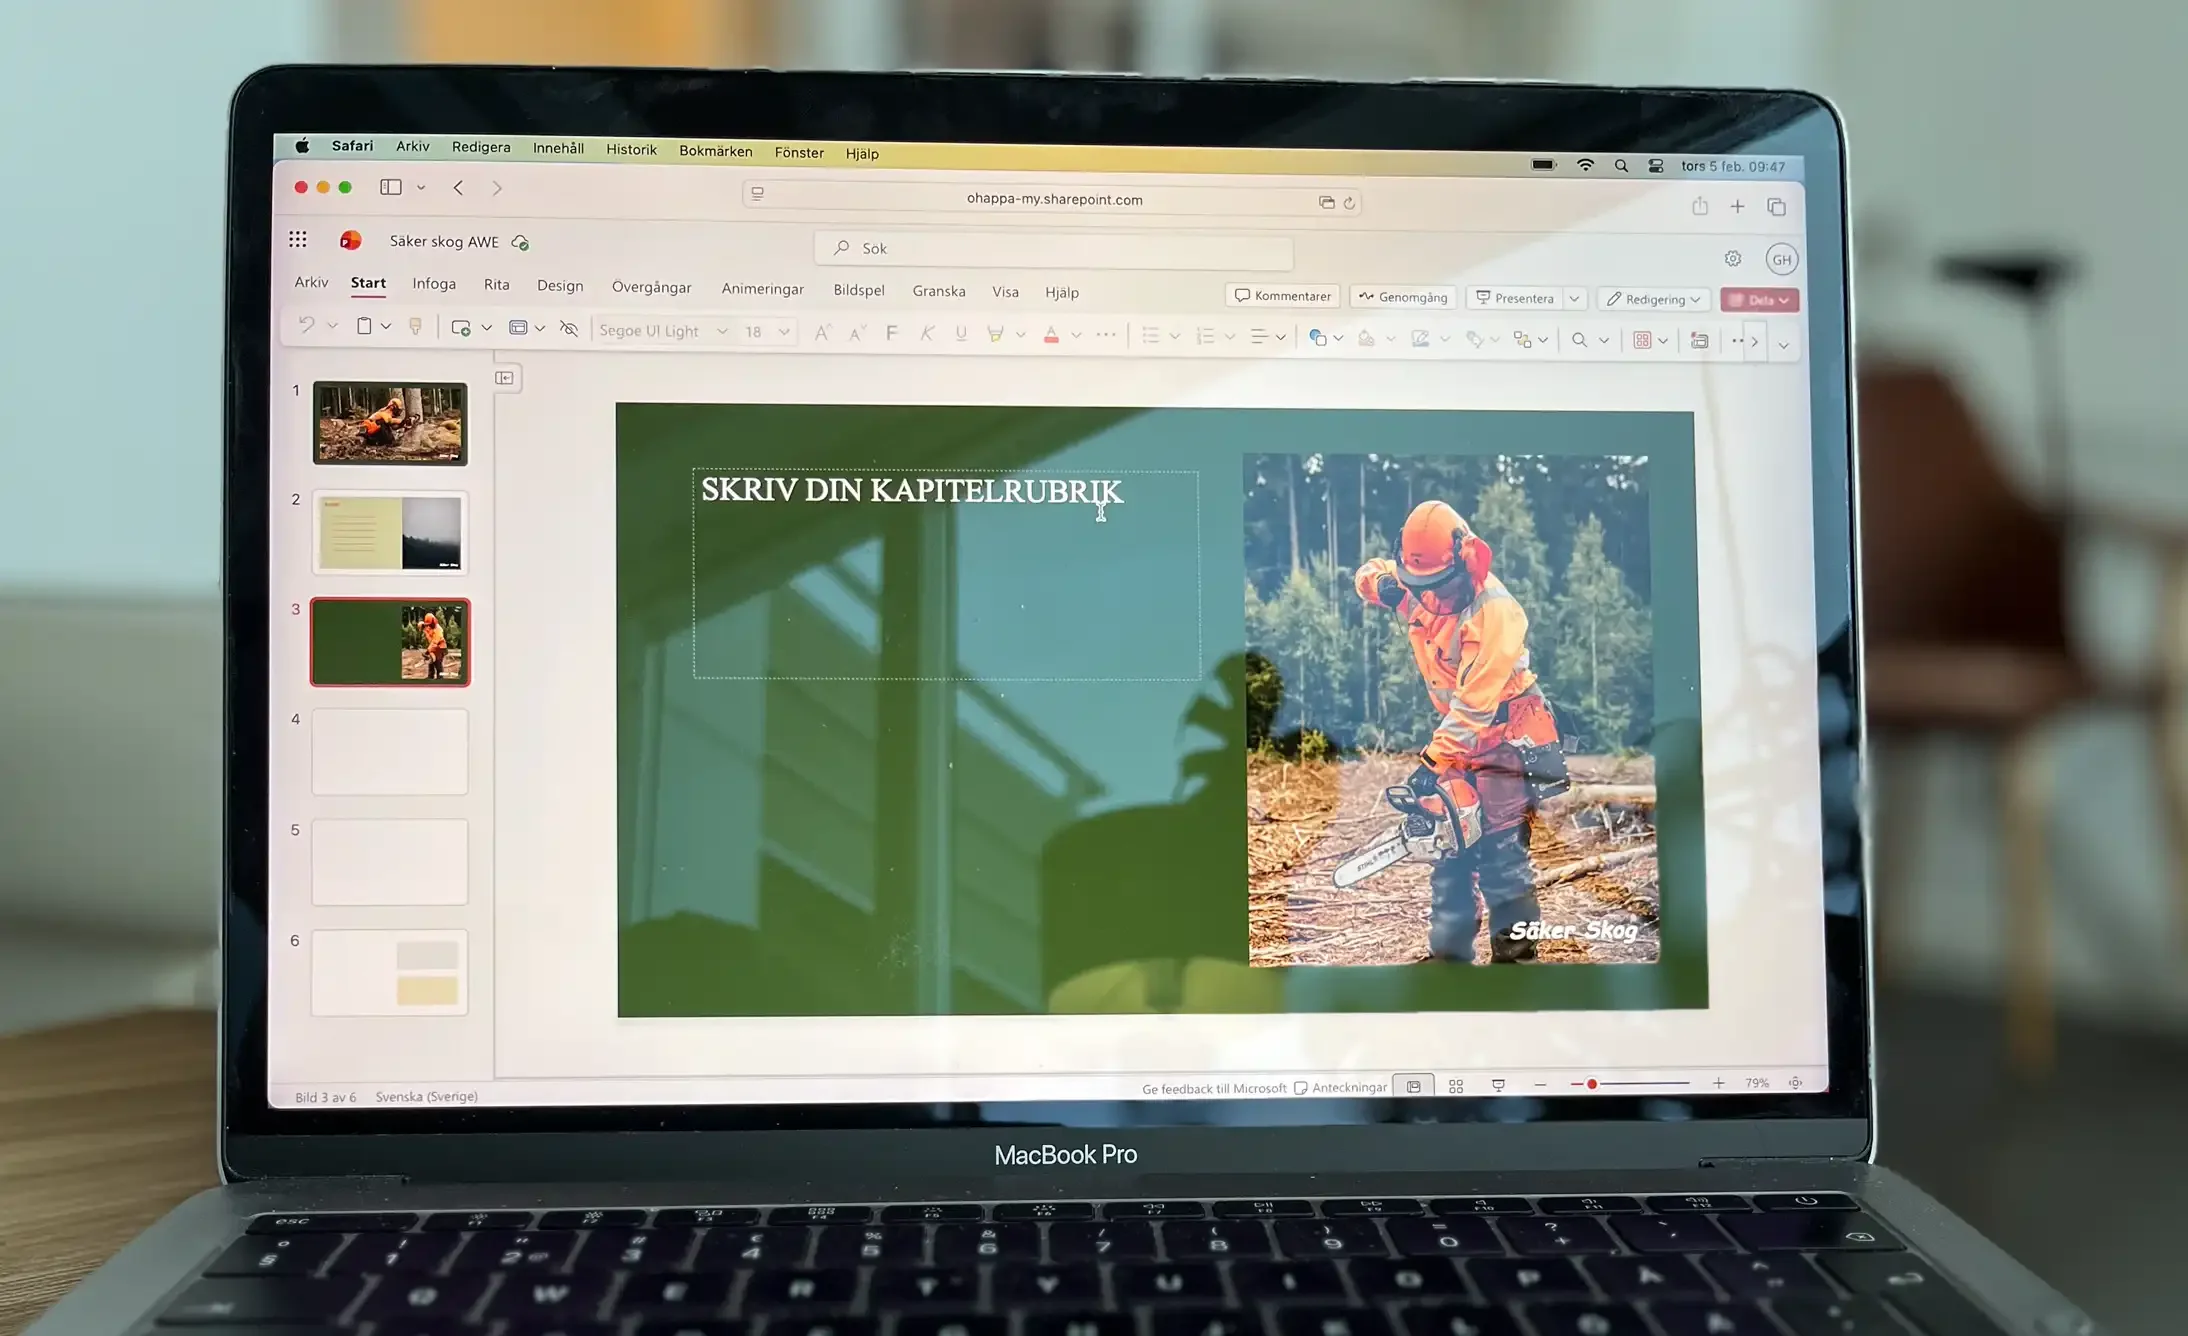The image size is (2188, 1336).
Task: Click the Presentera button
Action: [x=1515, y=298]
